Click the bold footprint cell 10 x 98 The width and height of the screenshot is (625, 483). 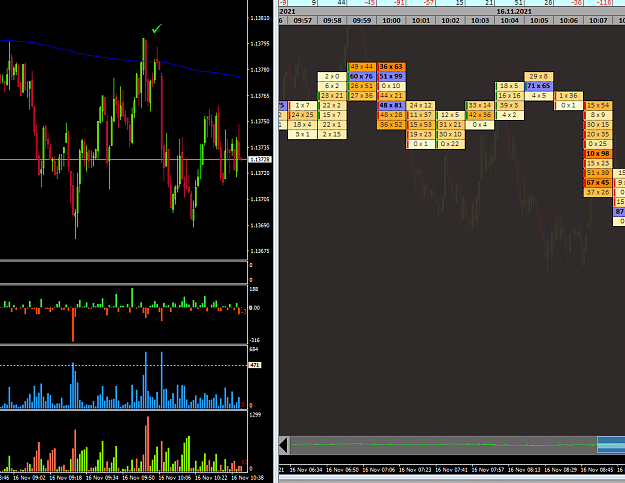(x=597, y=153)
